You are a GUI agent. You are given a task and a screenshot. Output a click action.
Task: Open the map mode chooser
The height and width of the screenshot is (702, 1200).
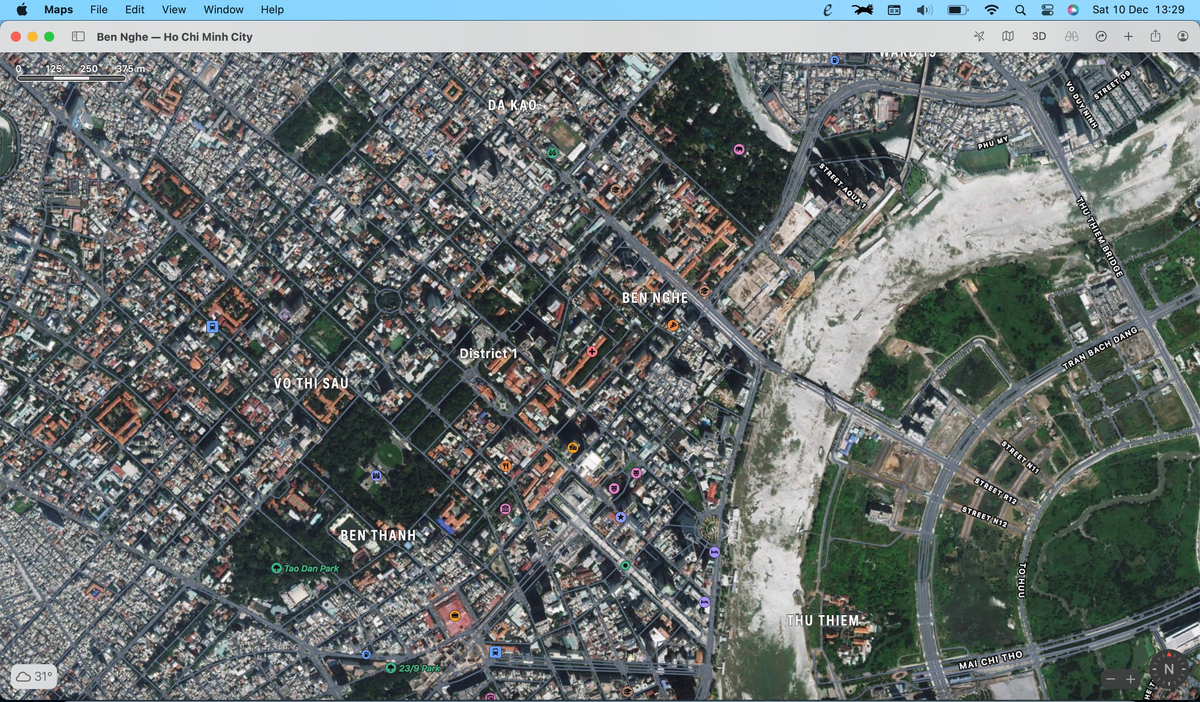pyautogui.click(x=1008, y=37)
